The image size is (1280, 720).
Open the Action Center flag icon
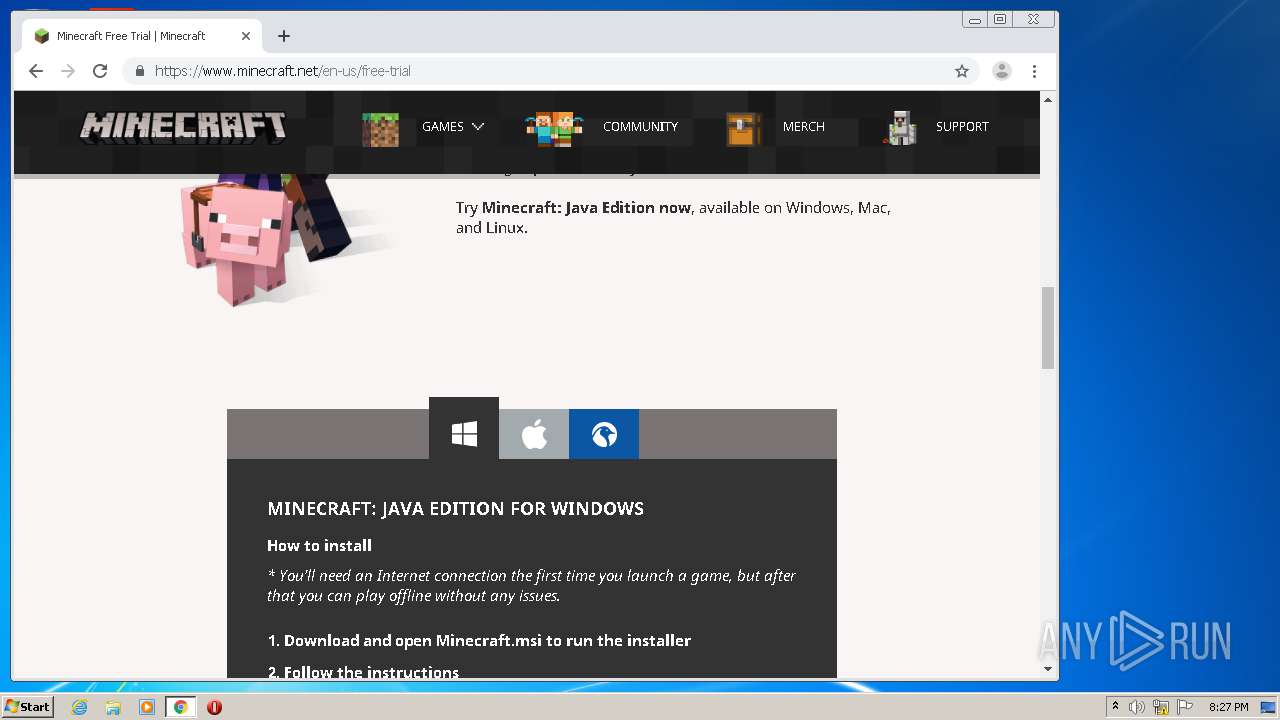pos(1185,707)
